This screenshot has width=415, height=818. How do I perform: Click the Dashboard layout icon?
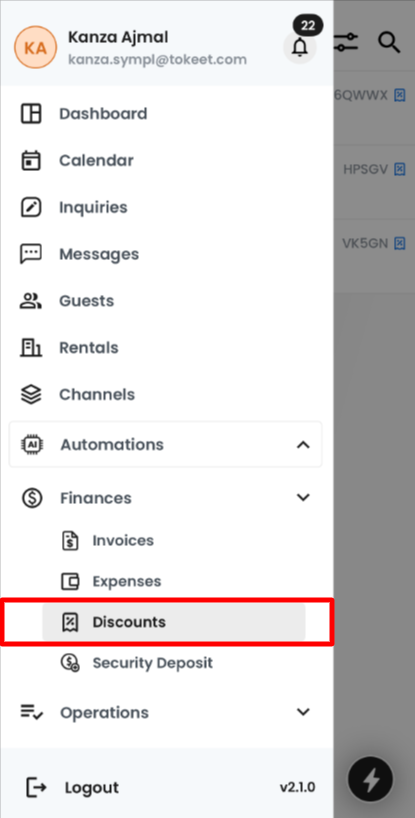pyautogui.click(x=31, y=114)
